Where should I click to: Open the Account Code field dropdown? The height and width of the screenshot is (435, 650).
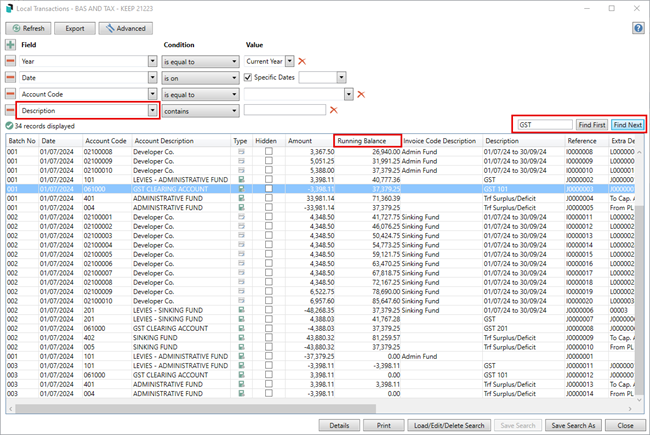(153, 94)
